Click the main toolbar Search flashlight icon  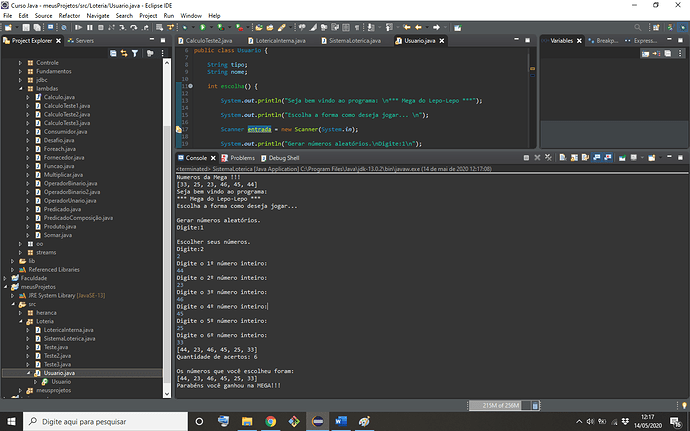281,28
